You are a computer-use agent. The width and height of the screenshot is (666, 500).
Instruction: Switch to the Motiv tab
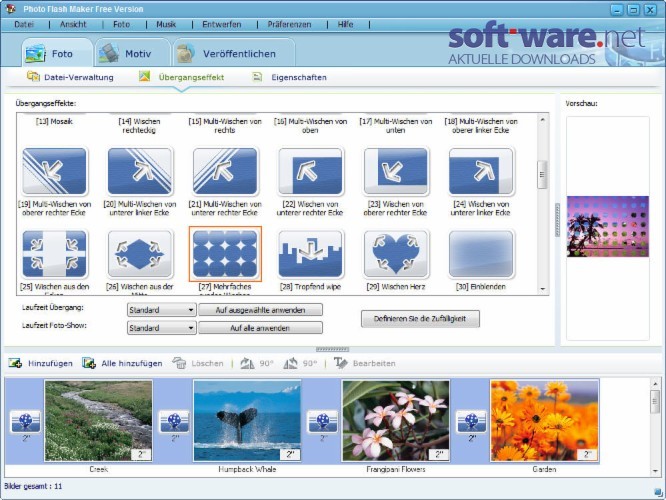(x=133, y=53)
